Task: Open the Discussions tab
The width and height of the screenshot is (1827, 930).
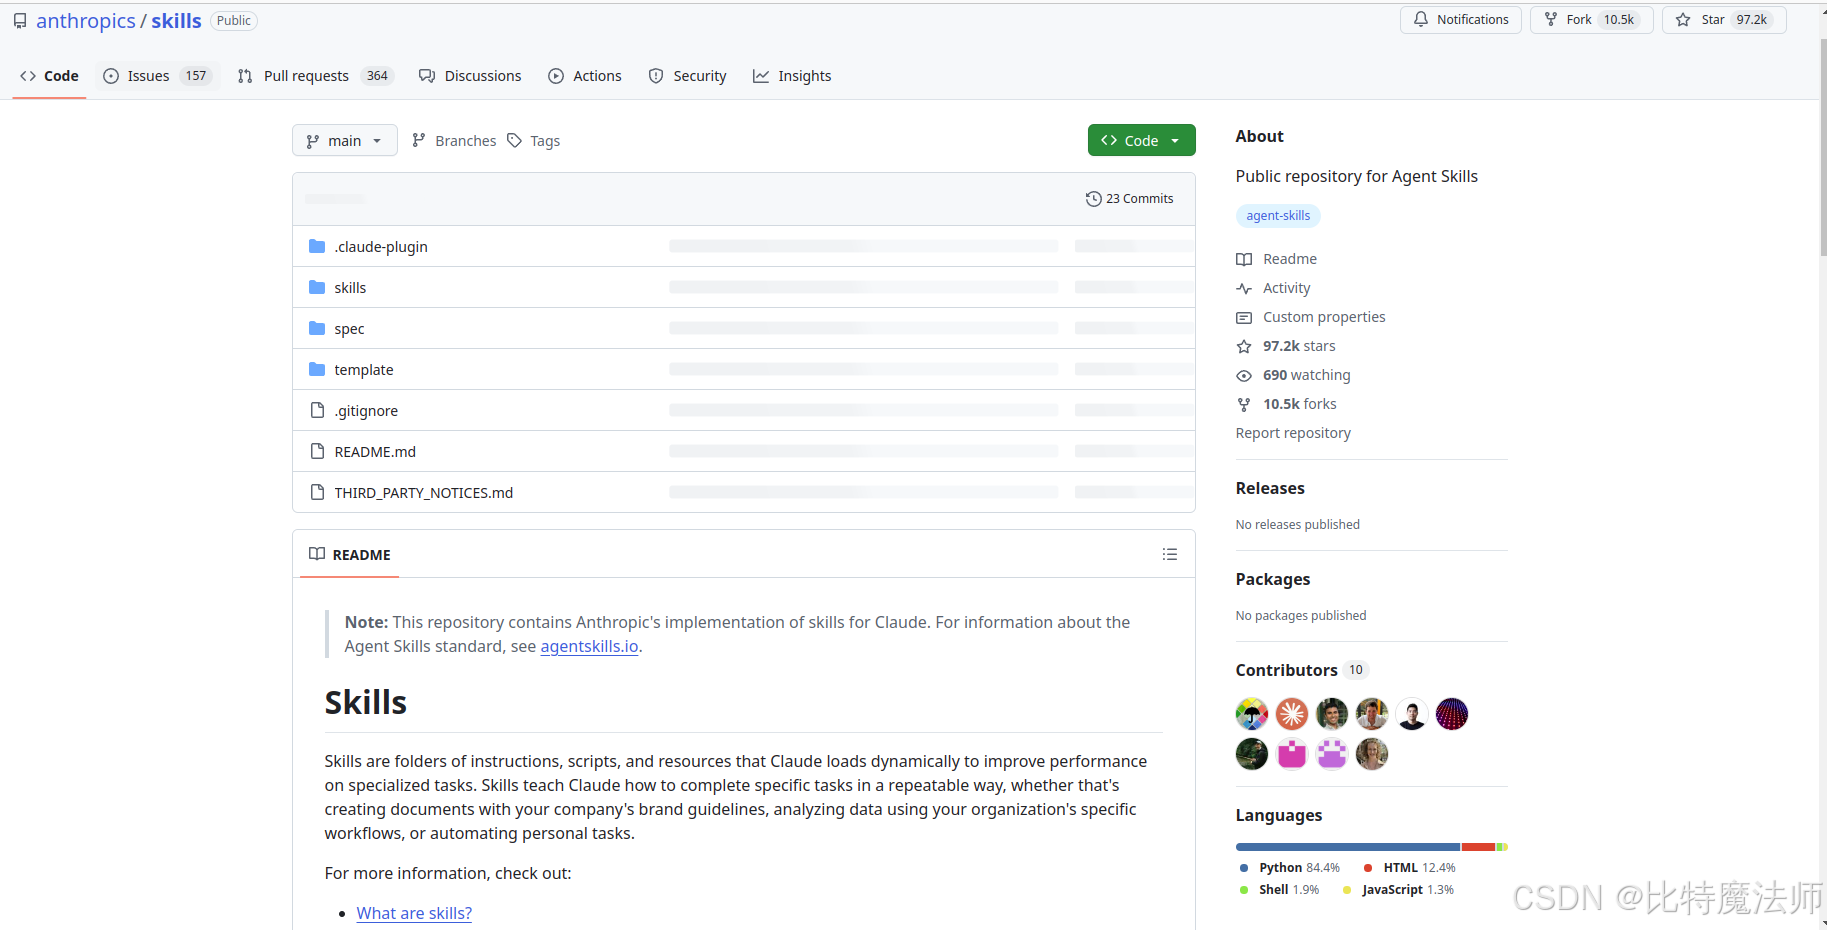Action: tap(470, 76)
